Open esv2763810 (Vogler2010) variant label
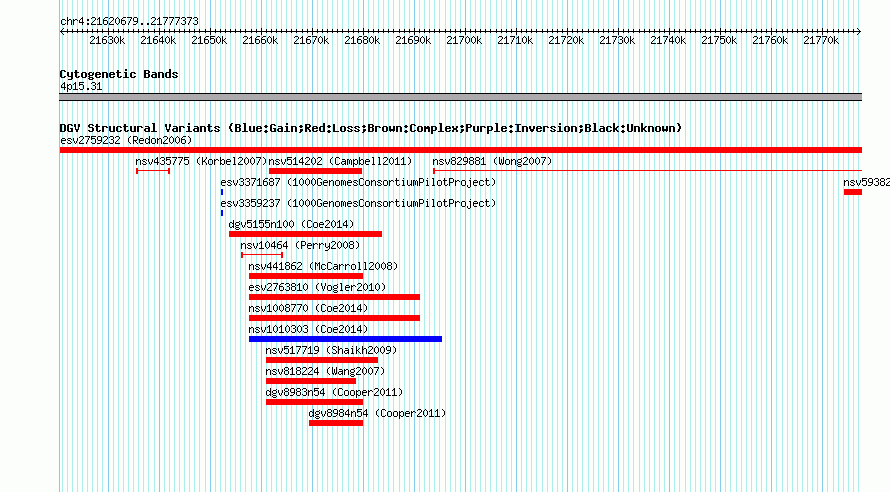 [x=317, y=287]
